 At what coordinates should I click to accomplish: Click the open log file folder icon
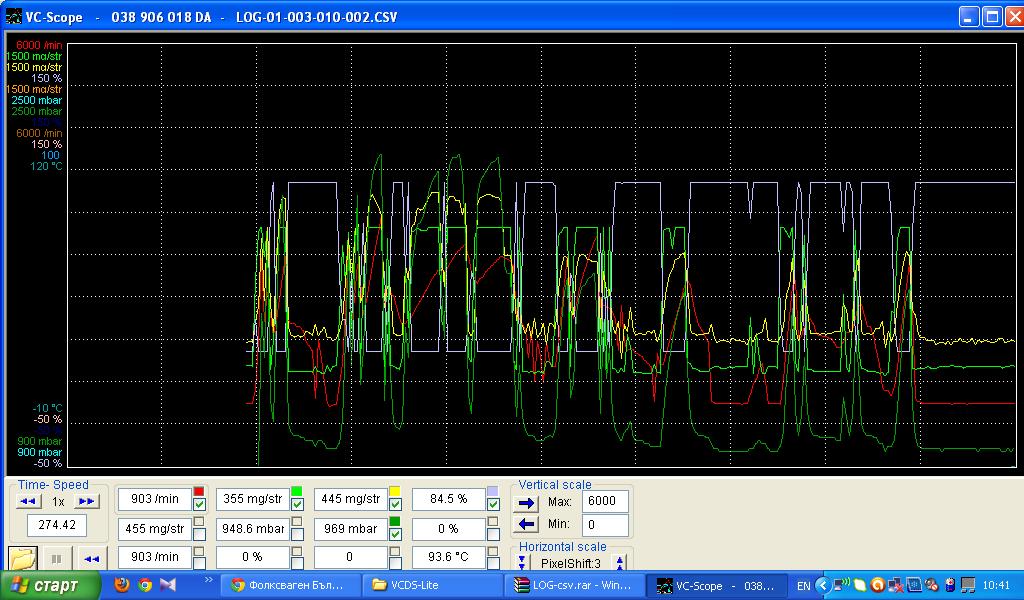tap(22, 558)
